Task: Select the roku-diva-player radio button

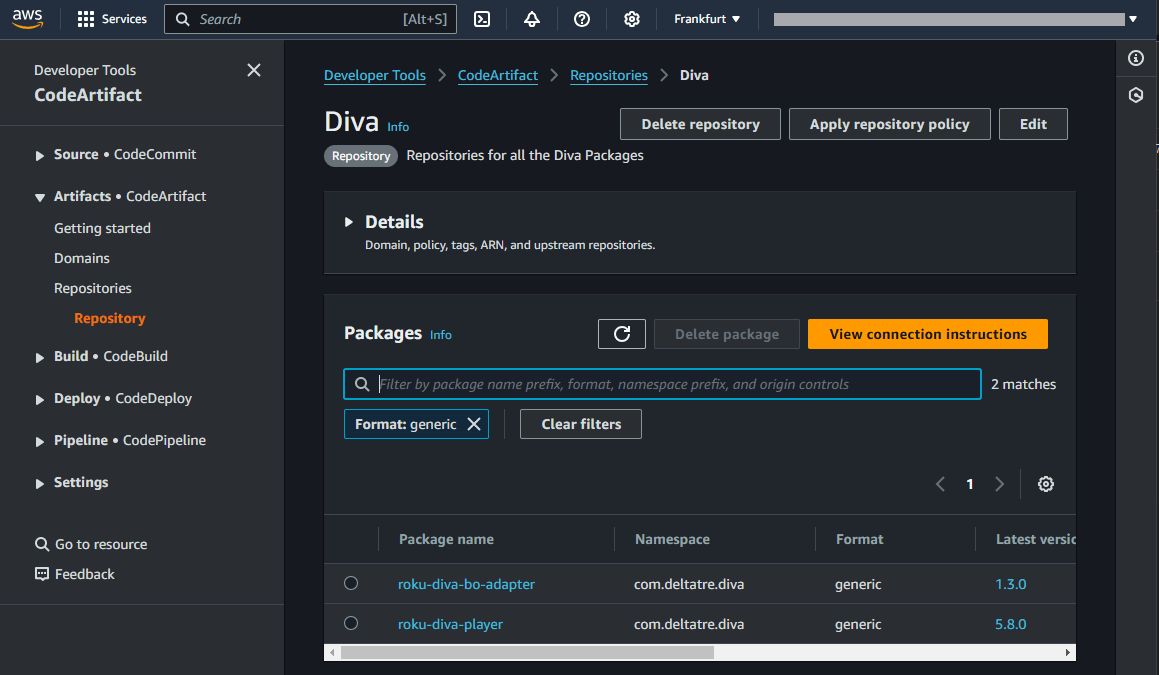Action: 351,623
